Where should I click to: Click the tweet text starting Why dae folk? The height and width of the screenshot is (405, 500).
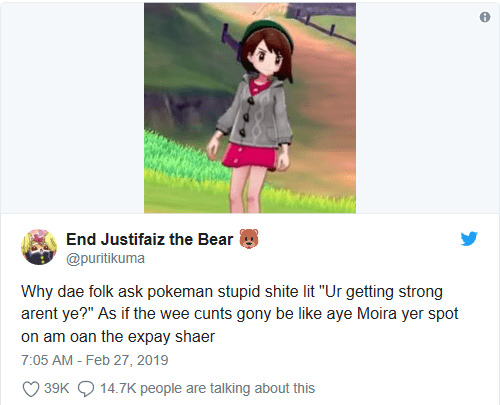click(240, 314)
